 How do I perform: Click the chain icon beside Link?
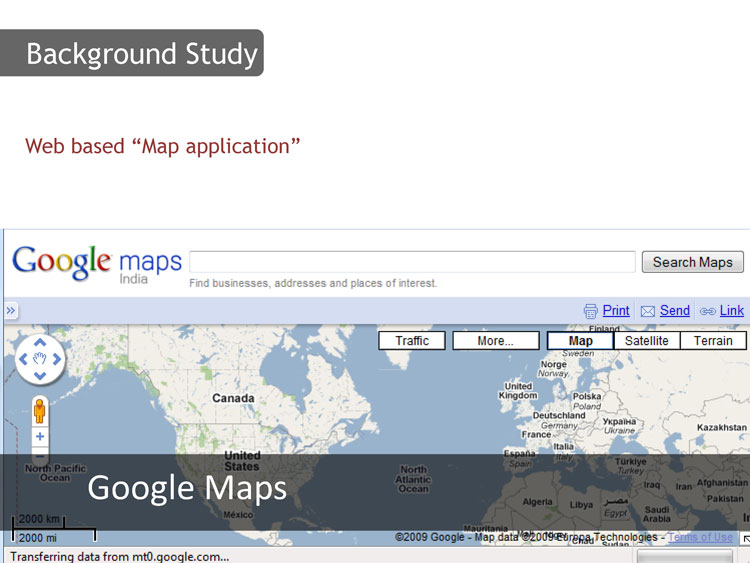(707, 311)
